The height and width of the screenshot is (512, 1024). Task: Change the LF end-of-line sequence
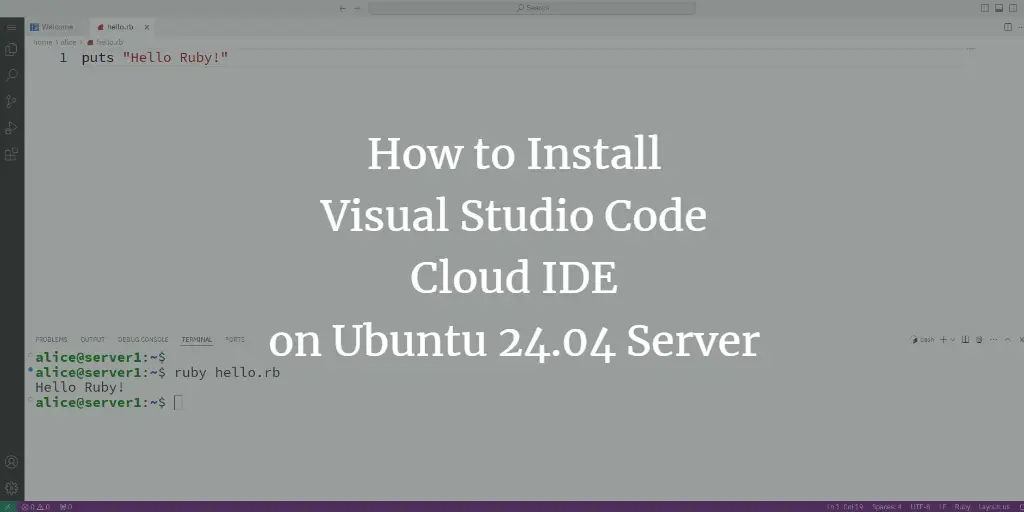pyautogui.click(x=942, y=507)
